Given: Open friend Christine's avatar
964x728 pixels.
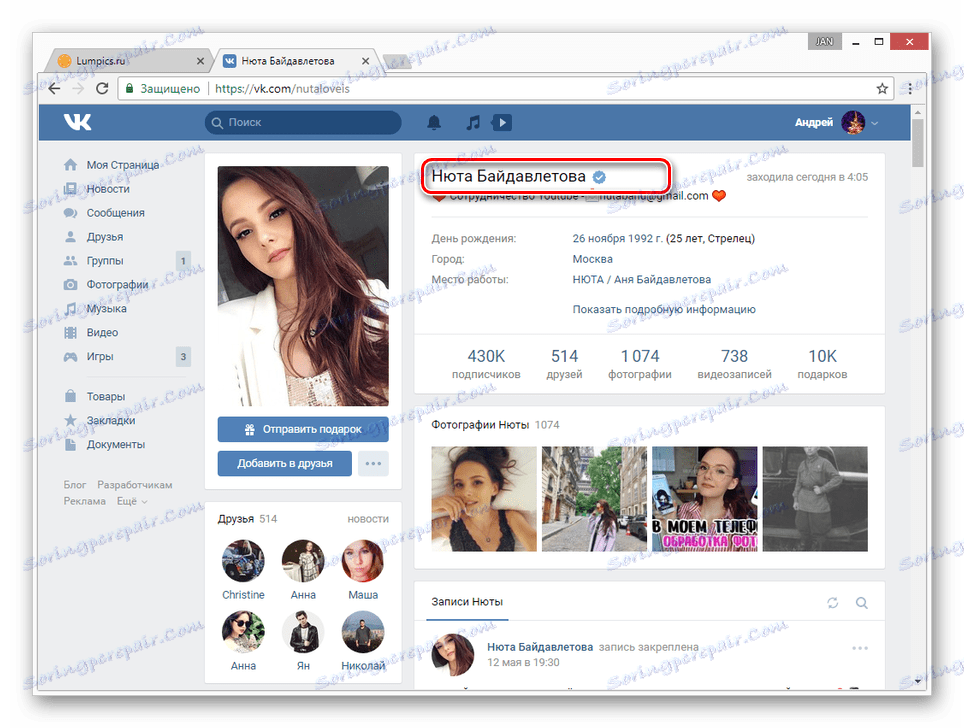Looking at the screenshot, I should pyautogui.click(x=243, y=561).
